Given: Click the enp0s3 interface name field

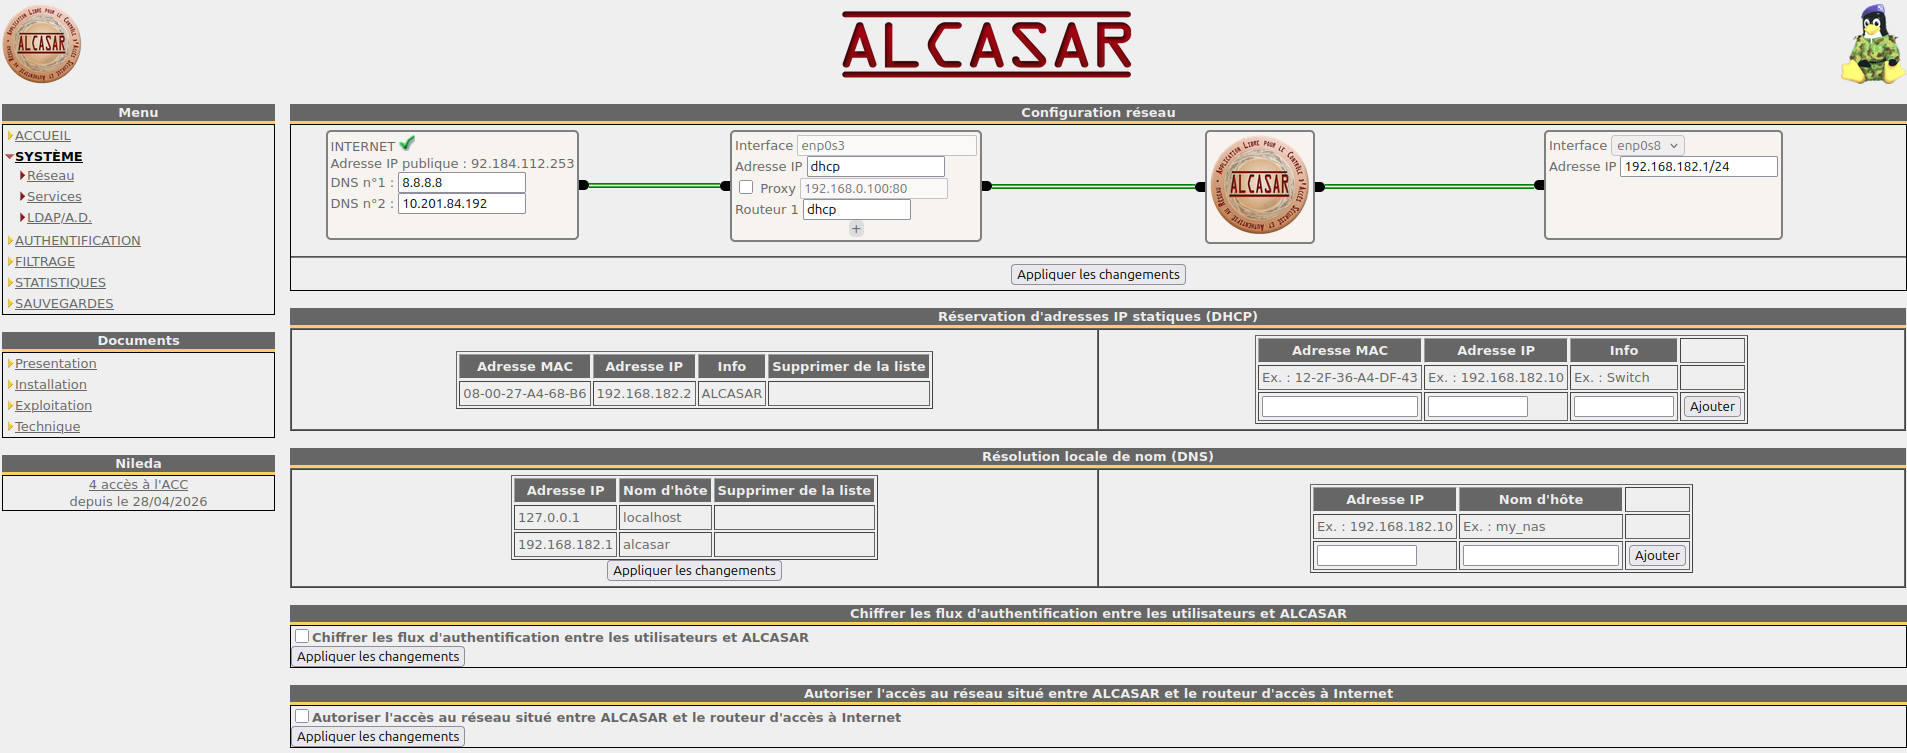Looking at the screenshot, I should [887, 145].
